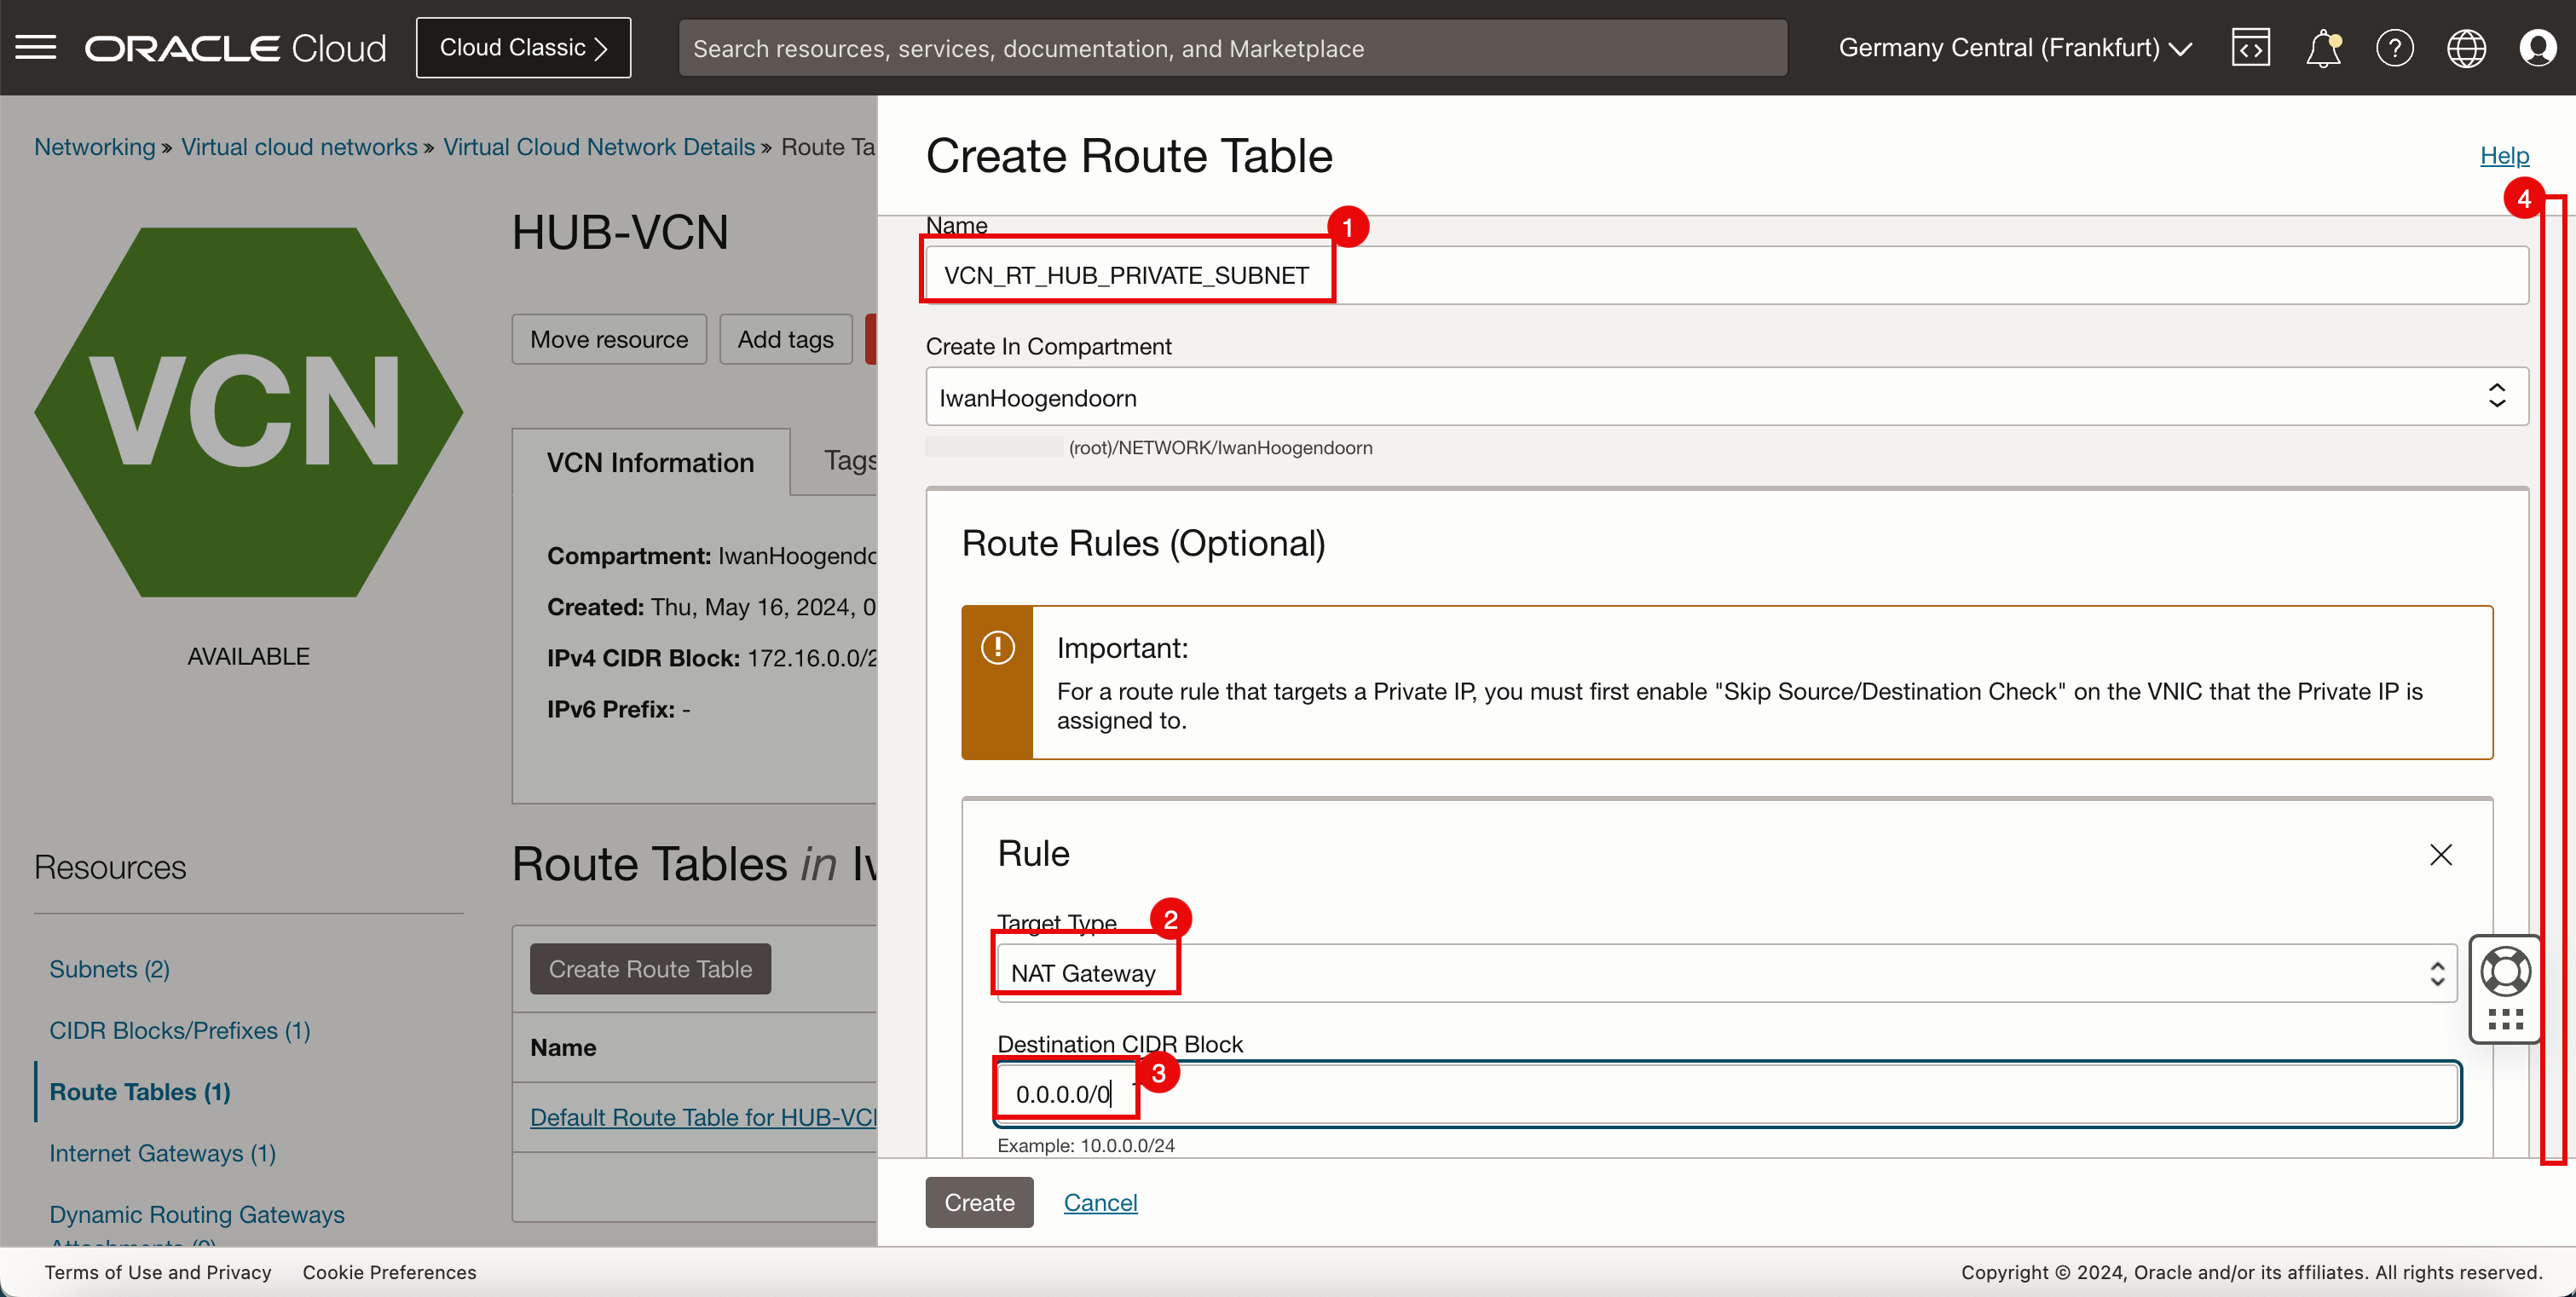Open the hamburger navigation menu

pyautogui.click(x=36, y=47)
